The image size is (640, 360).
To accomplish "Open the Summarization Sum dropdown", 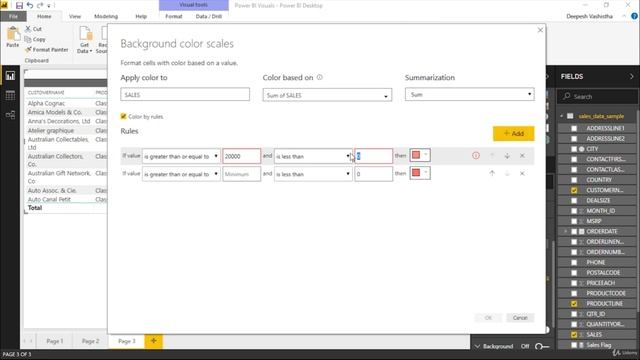I will pyautogui.click(x=469, y=94).
